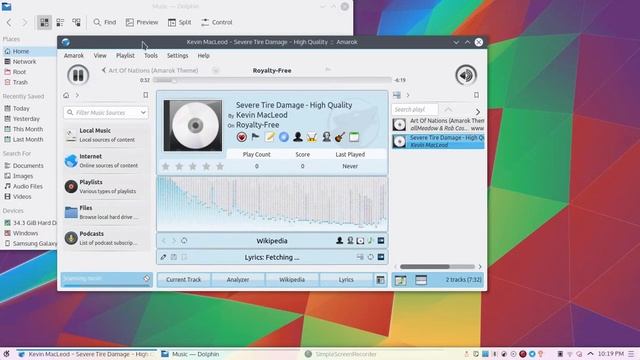This screenshot has height=360, width=640.
Task: Edit lyrics with the pencil icon
Action: coord(163,257)
